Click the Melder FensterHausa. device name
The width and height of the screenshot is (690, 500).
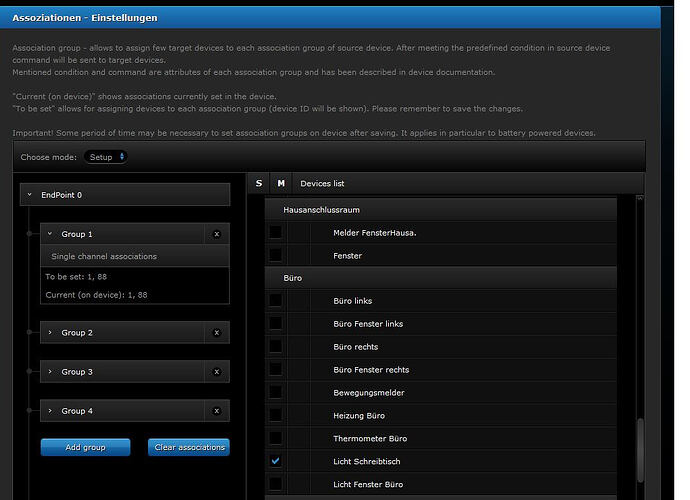pyautogui.click(x=374, y=233)
